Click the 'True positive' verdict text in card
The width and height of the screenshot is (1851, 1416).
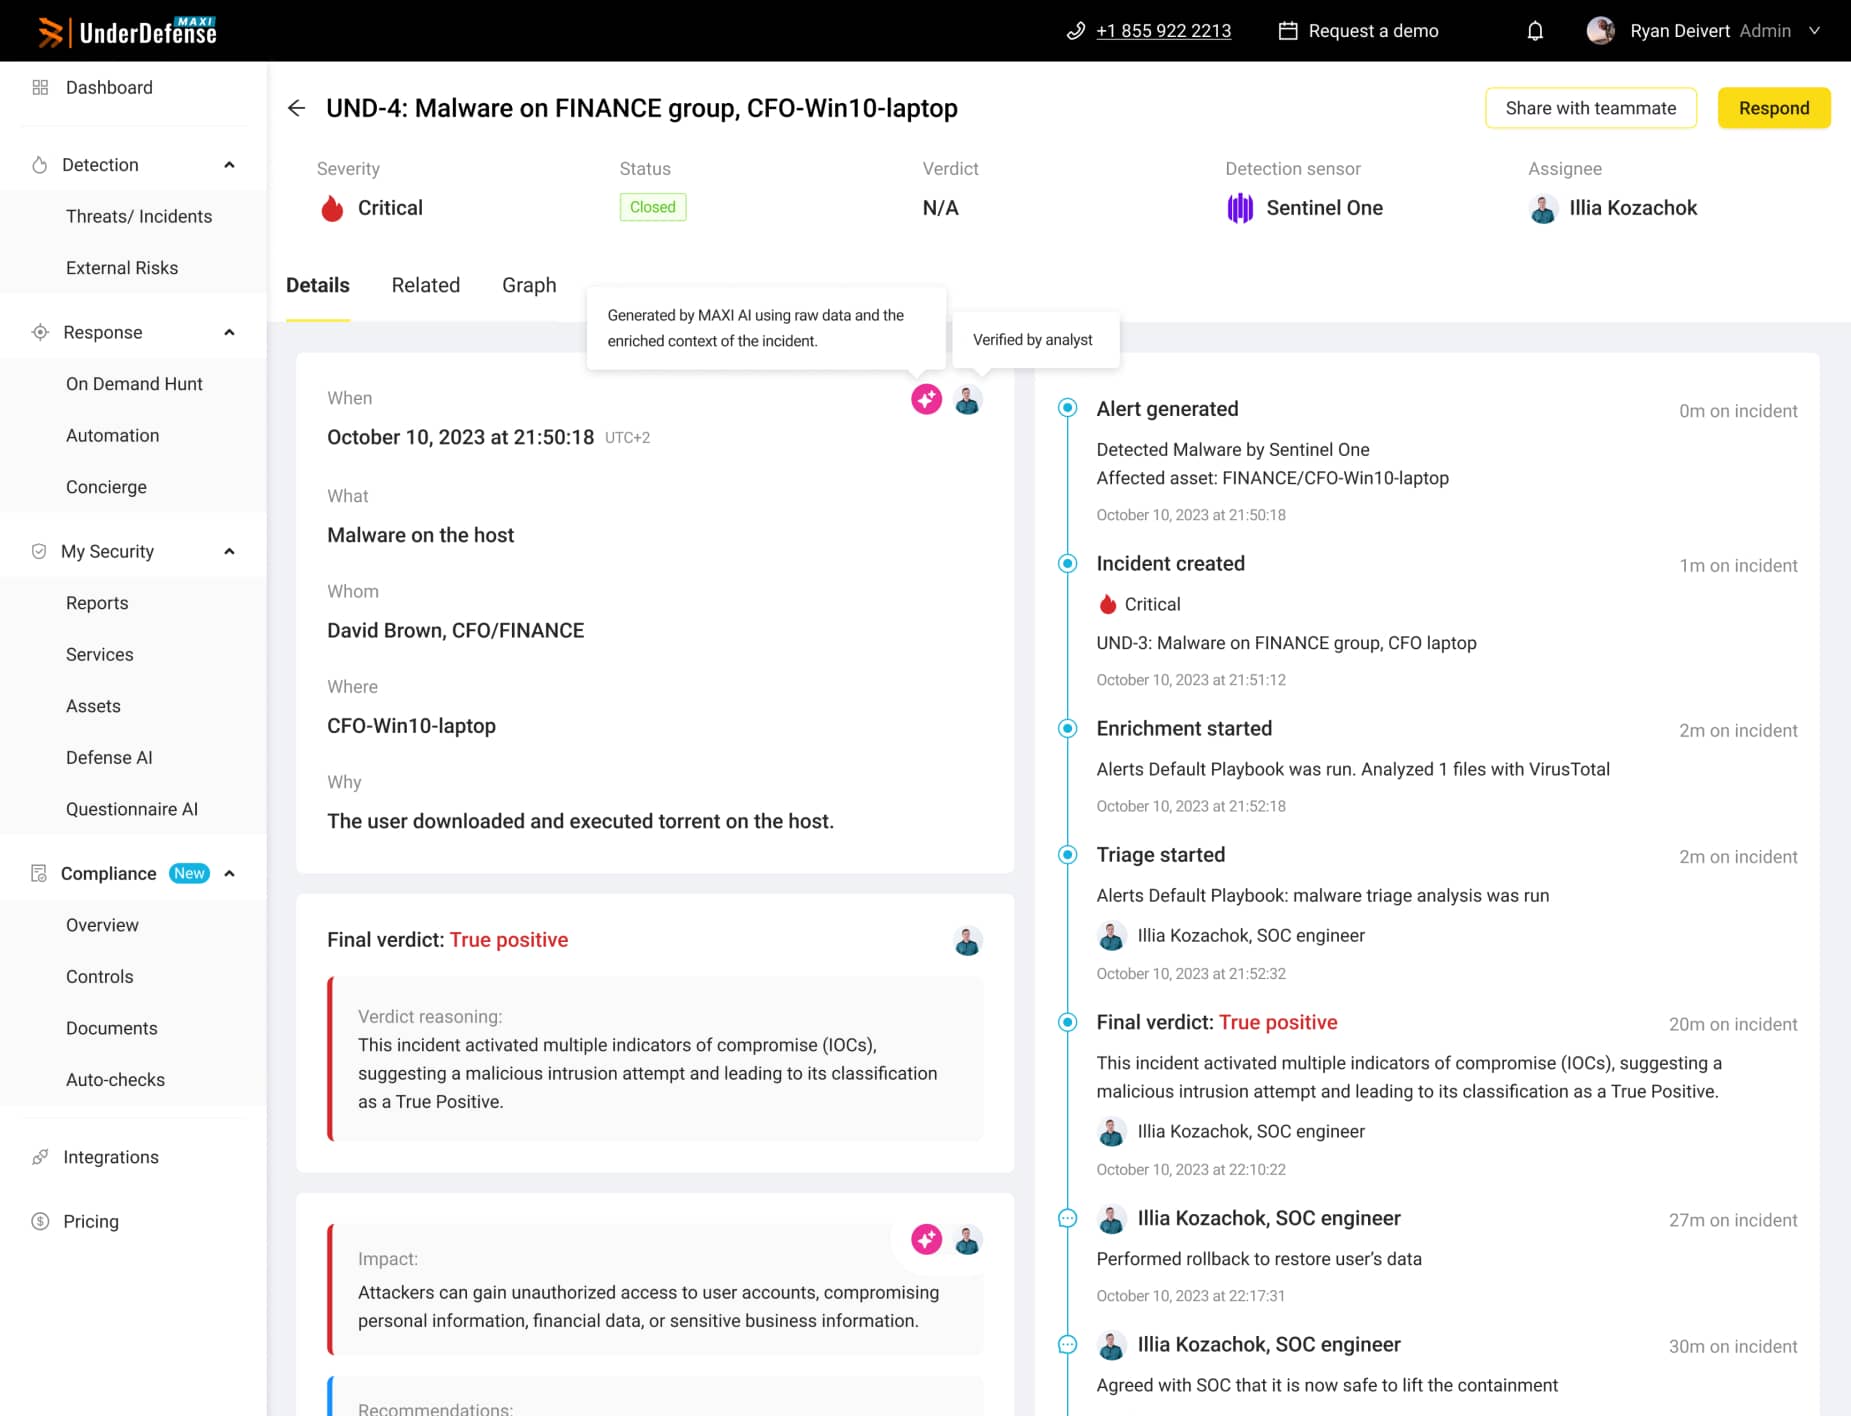[508, 940]
